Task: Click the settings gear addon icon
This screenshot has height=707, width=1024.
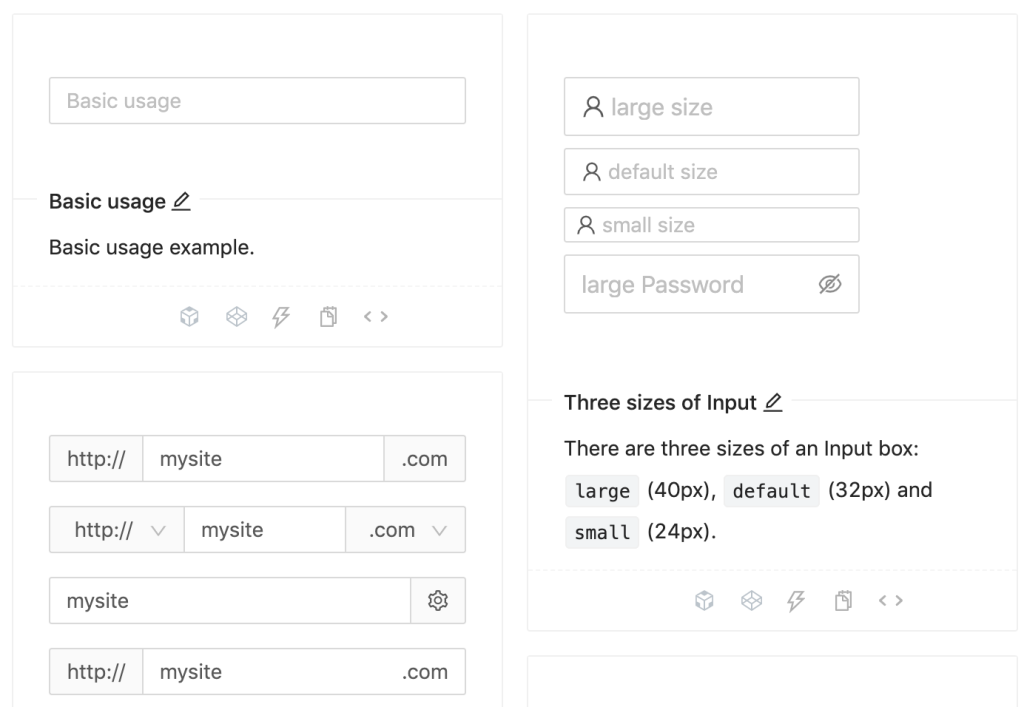Action: point(437,600)
